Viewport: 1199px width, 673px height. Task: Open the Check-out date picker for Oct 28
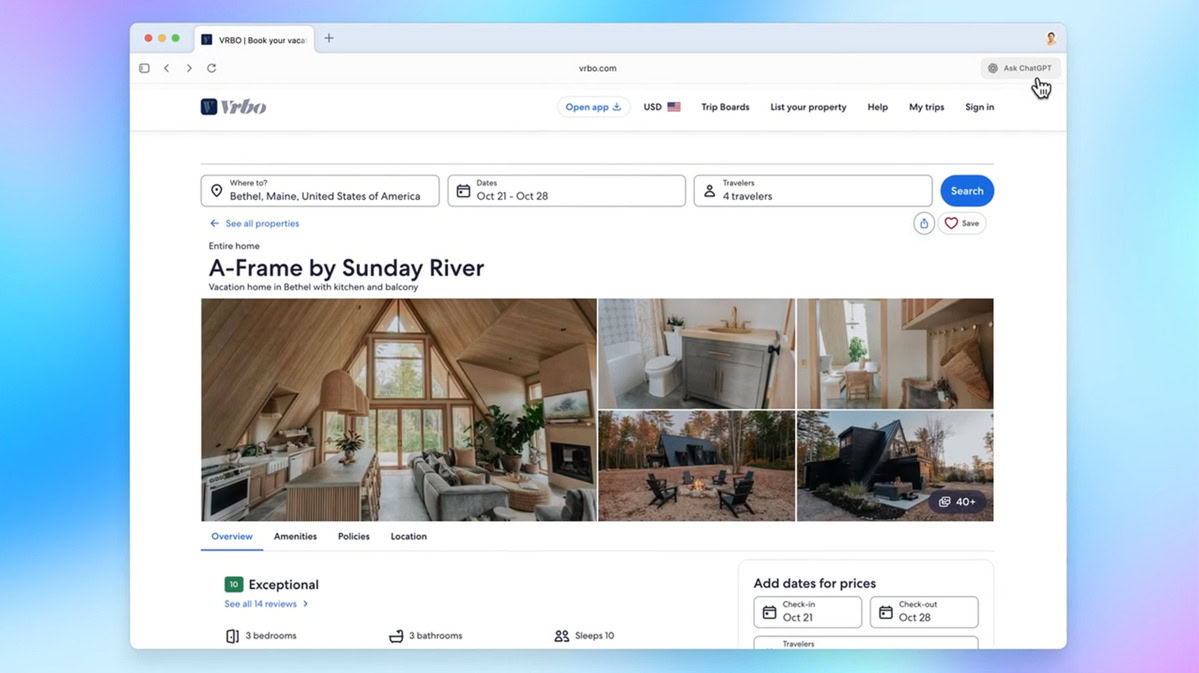(x=923, y=611)
